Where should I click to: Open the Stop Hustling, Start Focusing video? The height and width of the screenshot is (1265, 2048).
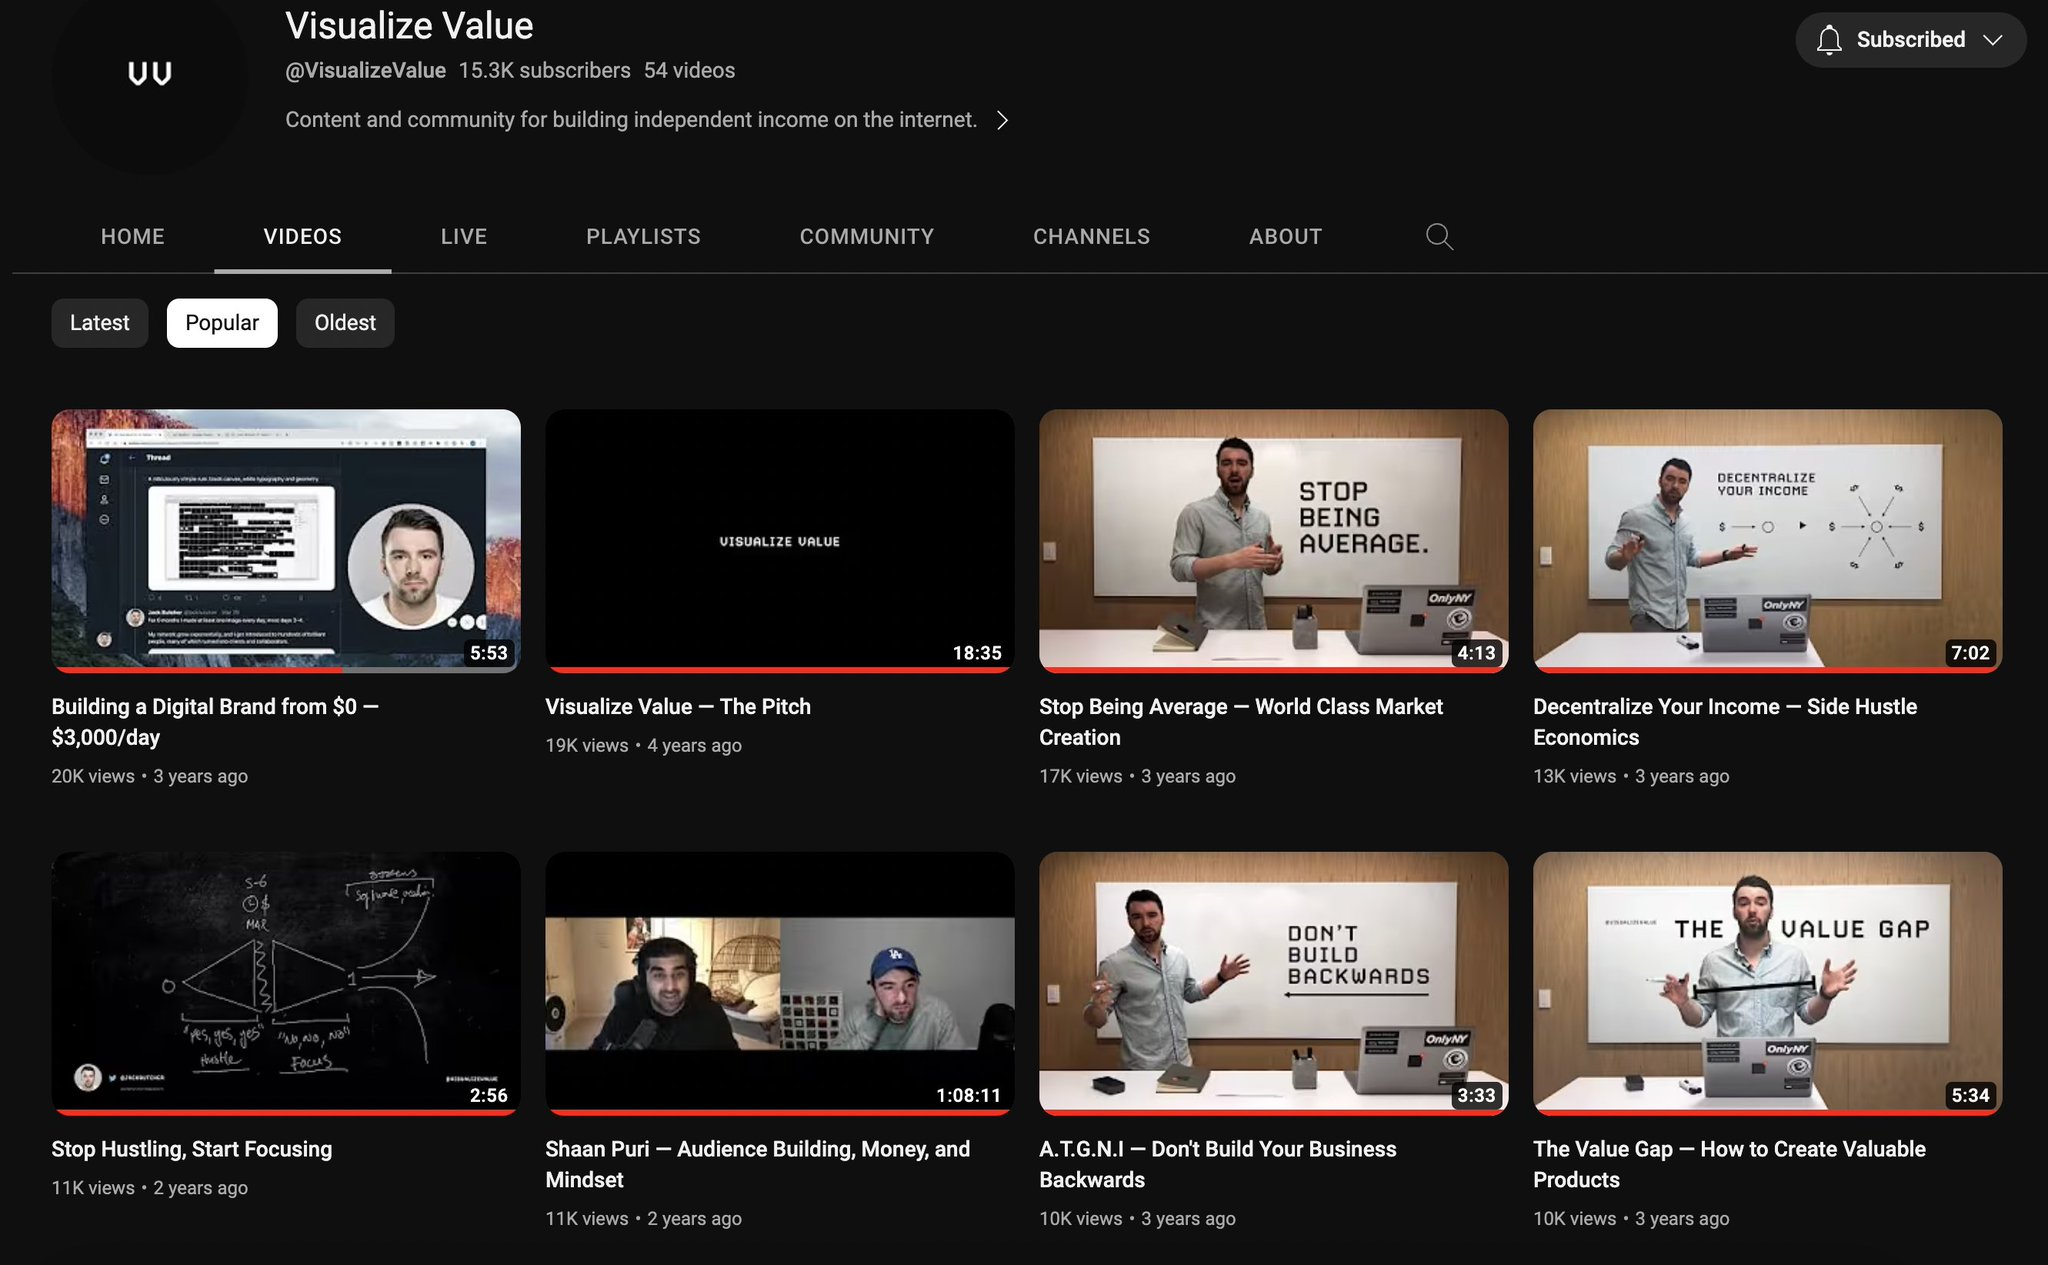(x=286, y=983)
